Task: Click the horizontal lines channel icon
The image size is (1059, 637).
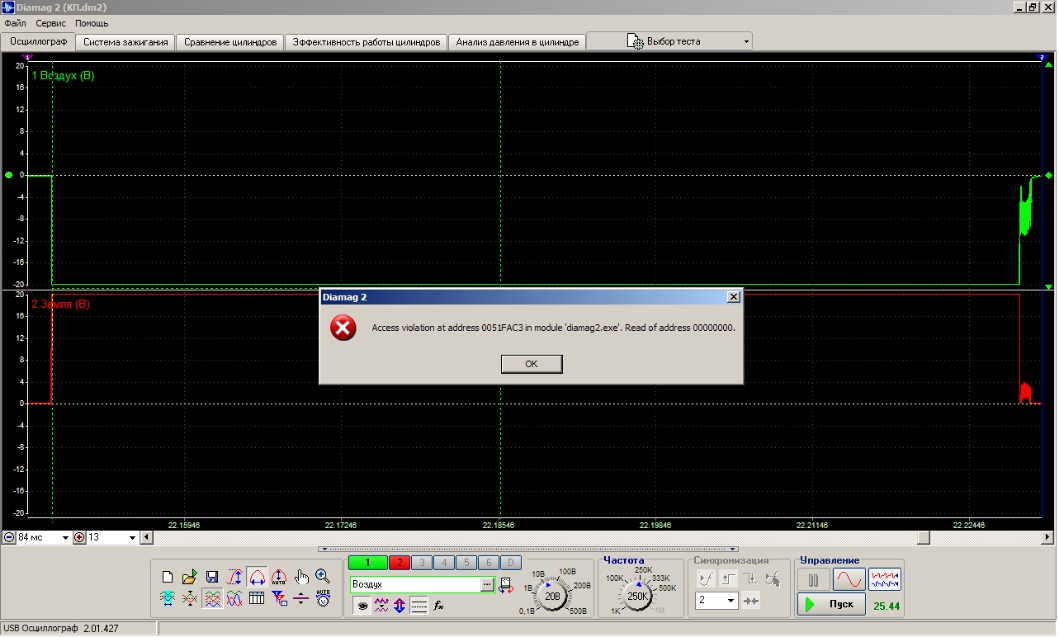Action: (x=419, y=606)
